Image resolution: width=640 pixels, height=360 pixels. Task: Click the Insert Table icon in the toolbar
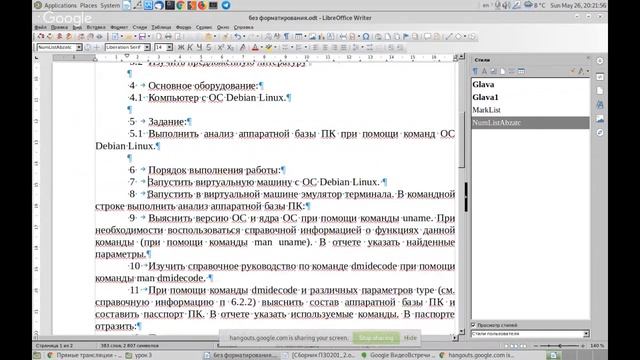[x=298, y=36]
